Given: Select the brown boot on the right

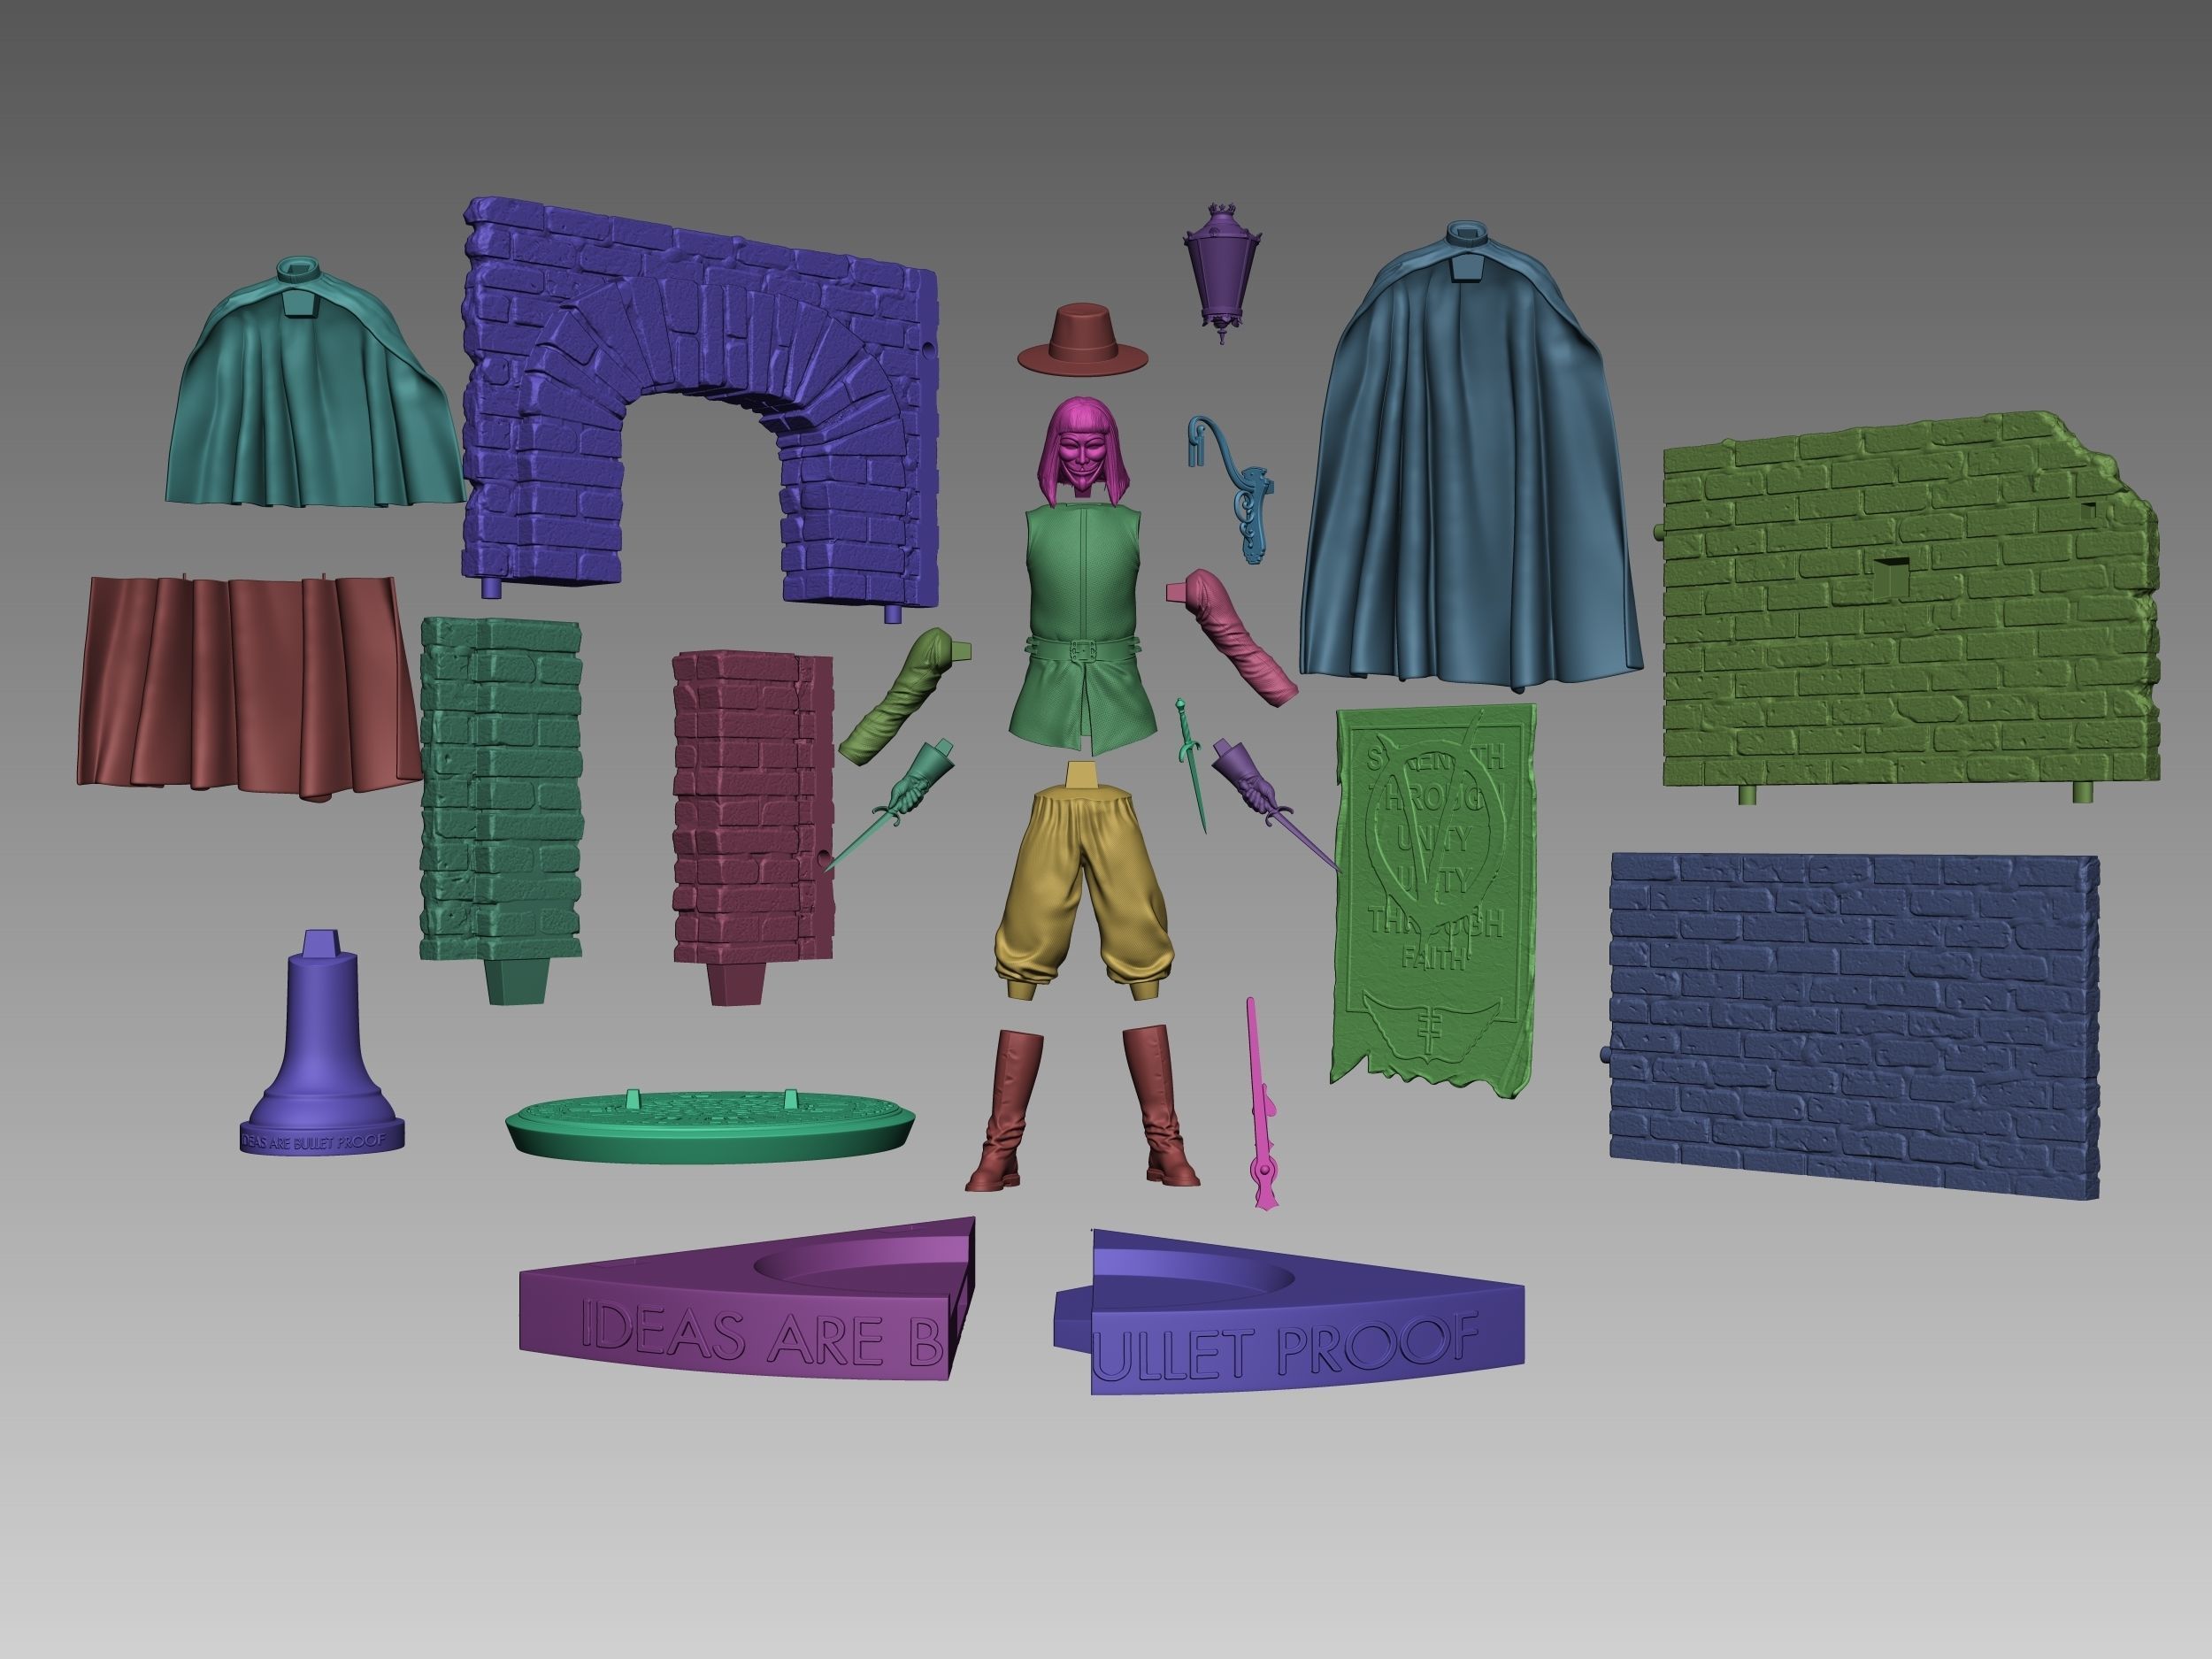Looking at the screenshot, I should tap(1160, 1104).
